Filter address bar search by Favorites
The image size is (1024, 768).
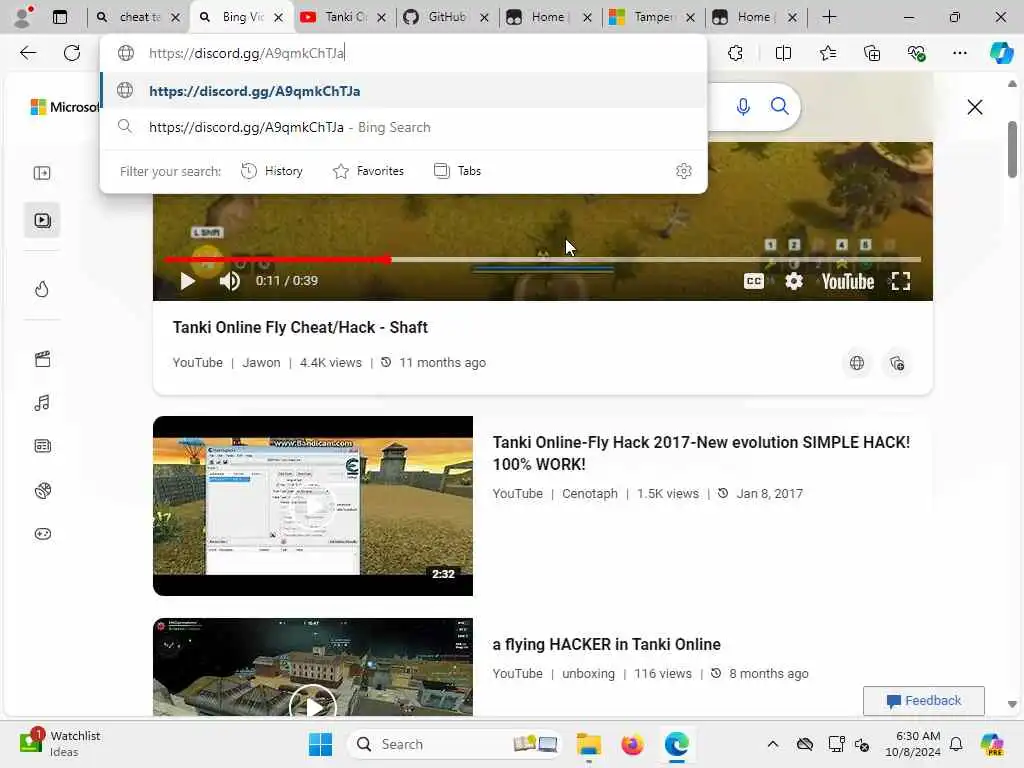click(368, 171)
